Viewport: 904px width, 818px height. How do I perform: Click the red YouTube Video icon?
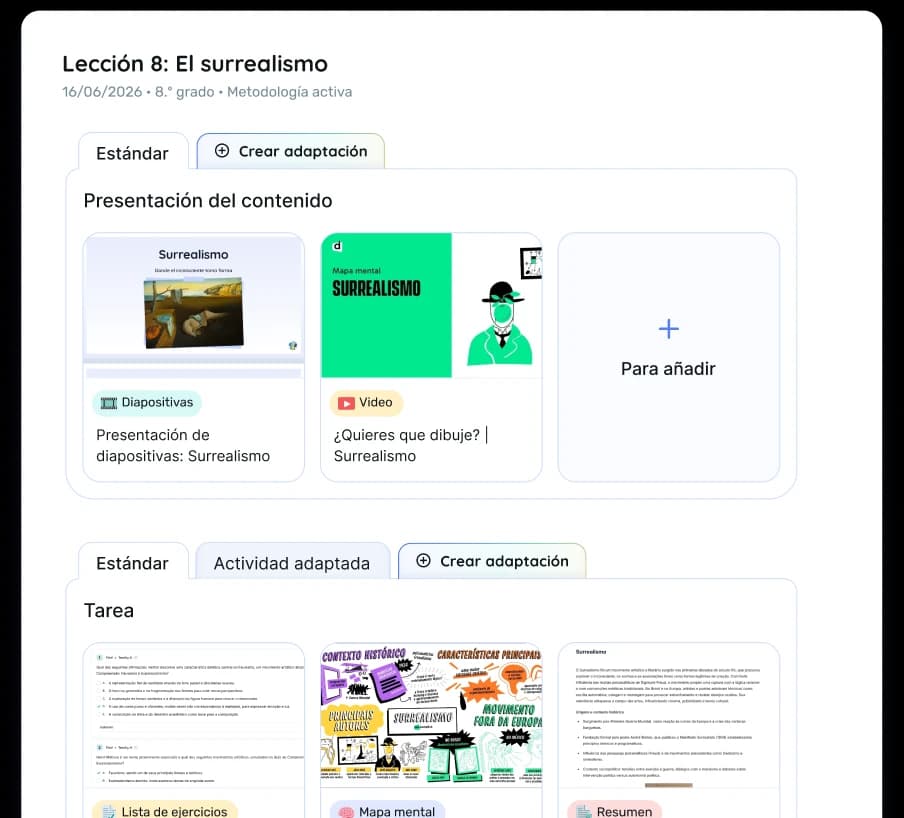[346, 403]
